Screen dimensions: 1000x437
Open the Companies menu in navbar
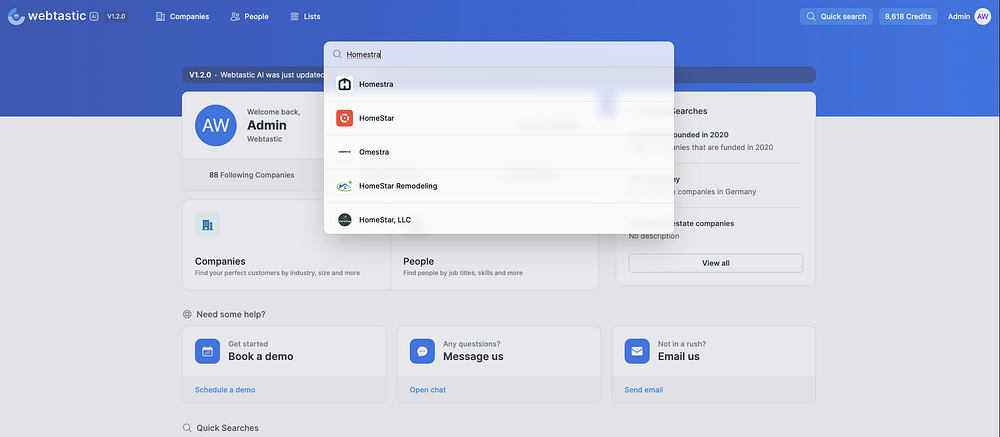(x=182, y=17)
